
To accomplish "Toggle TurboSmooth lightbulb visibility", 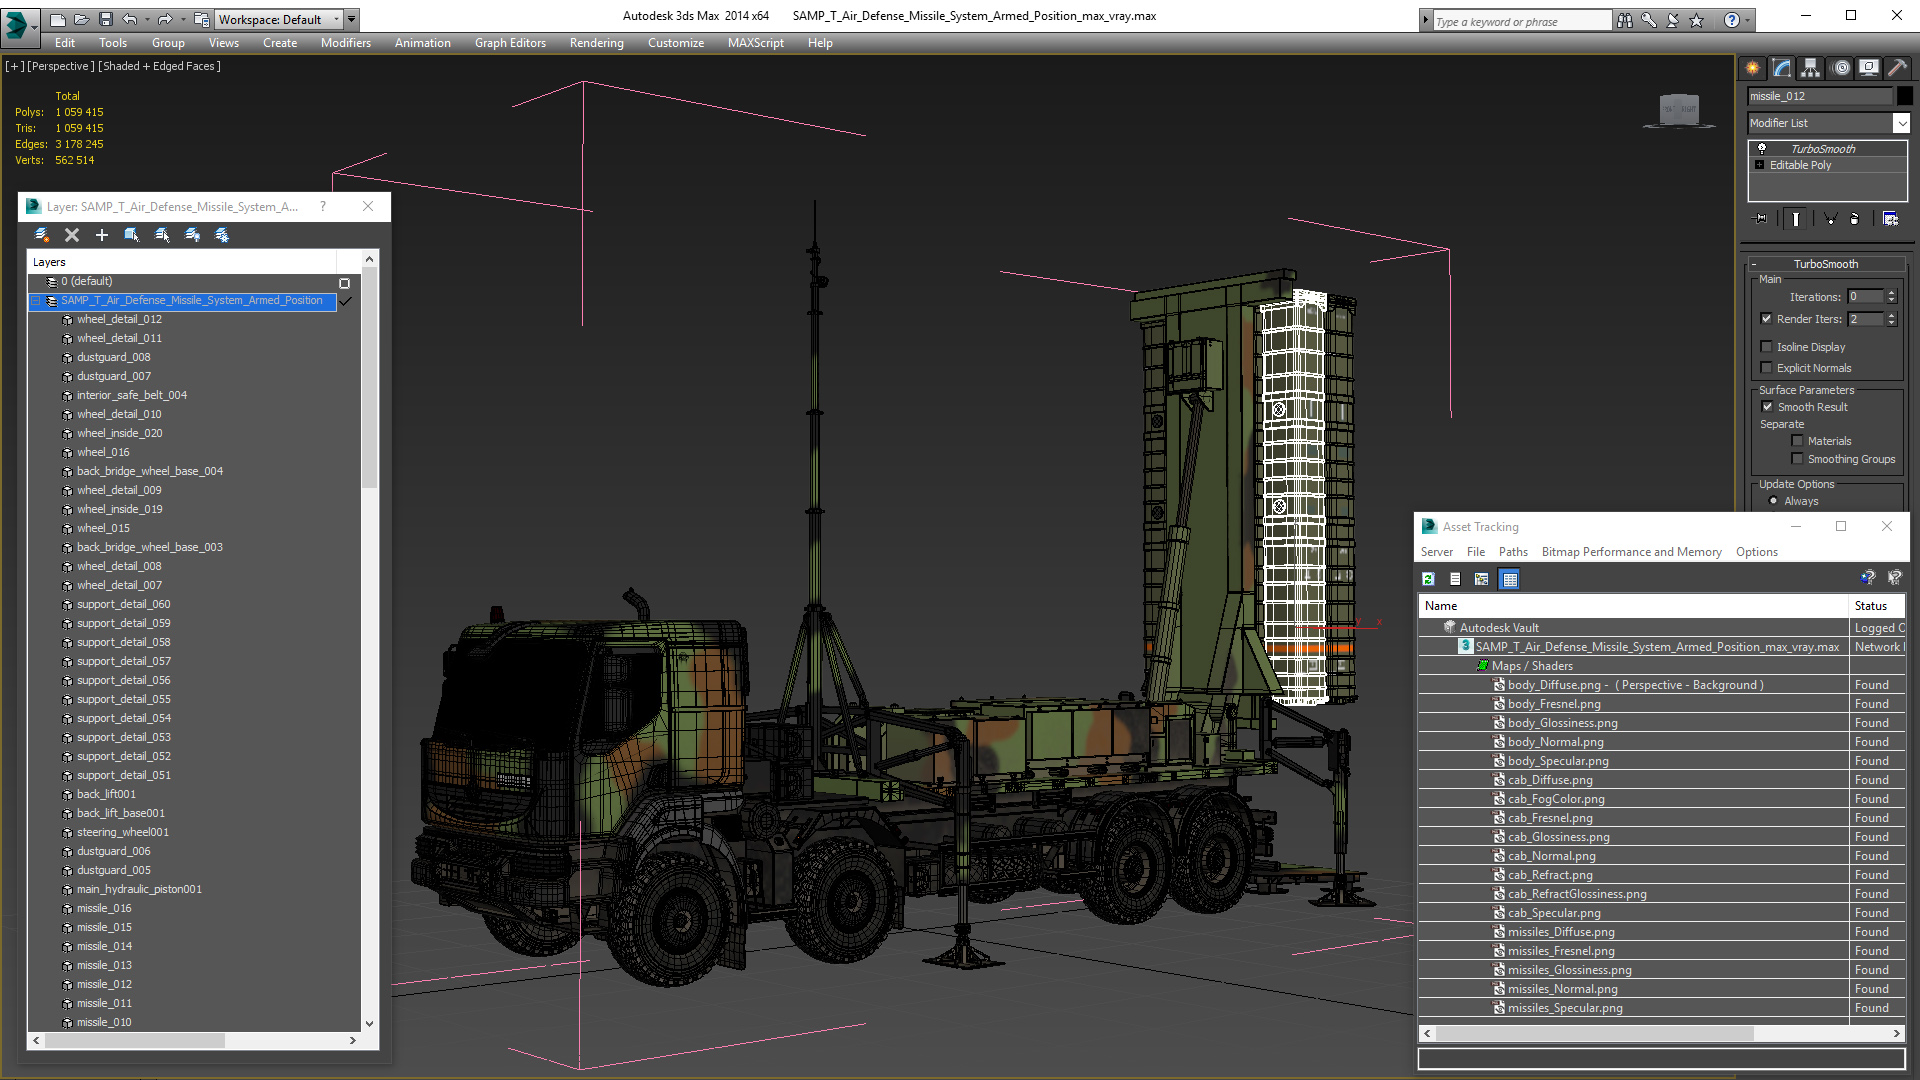I will tap(1762, 148).
